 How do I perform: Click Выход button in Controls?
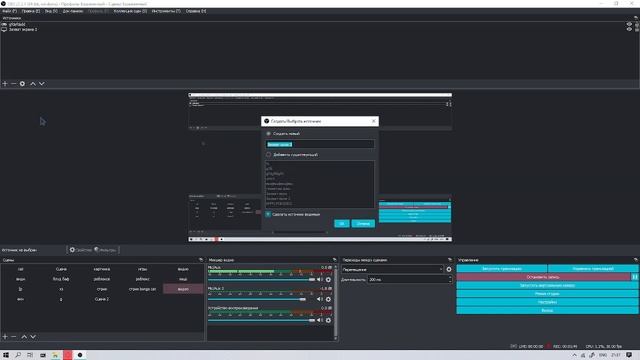pos(547,310)
